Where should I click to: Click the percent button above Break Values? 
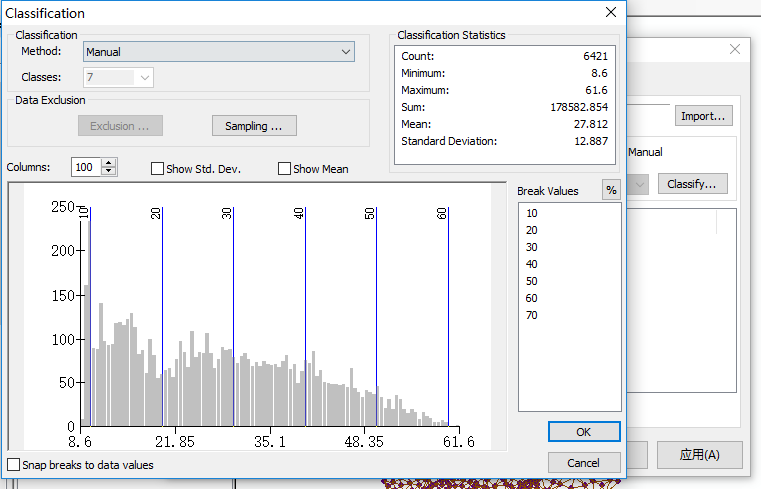[610, 191]
